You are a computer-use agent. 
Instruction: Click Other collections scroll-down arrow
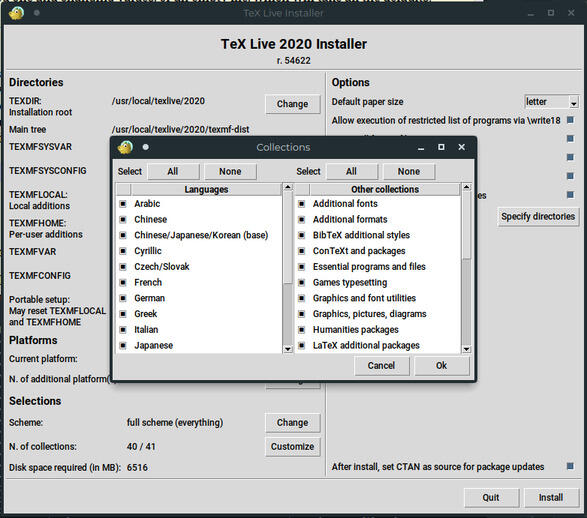(x=466, y=349)
